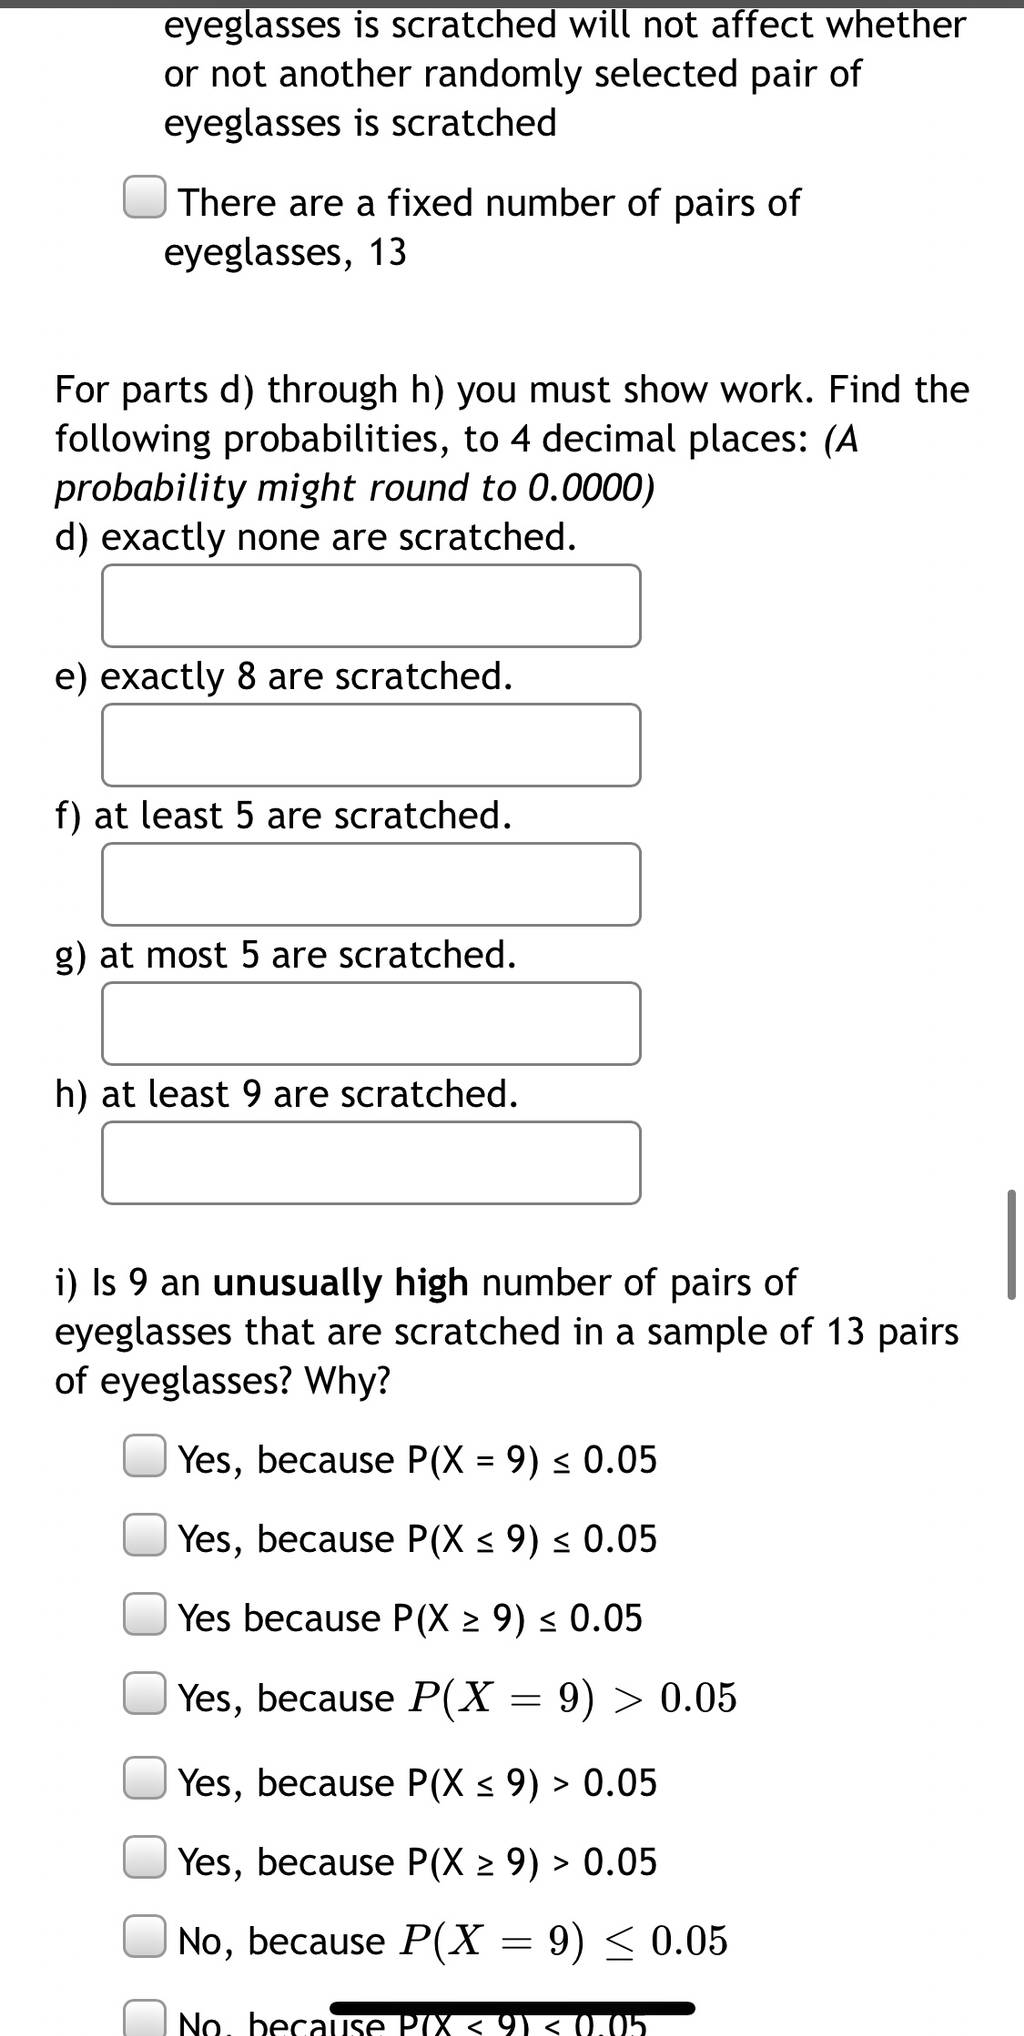Click the 'exactly 8 are scratched' answer box
Viewport: 1024px width, 2036px height.
tap(371, 745)
